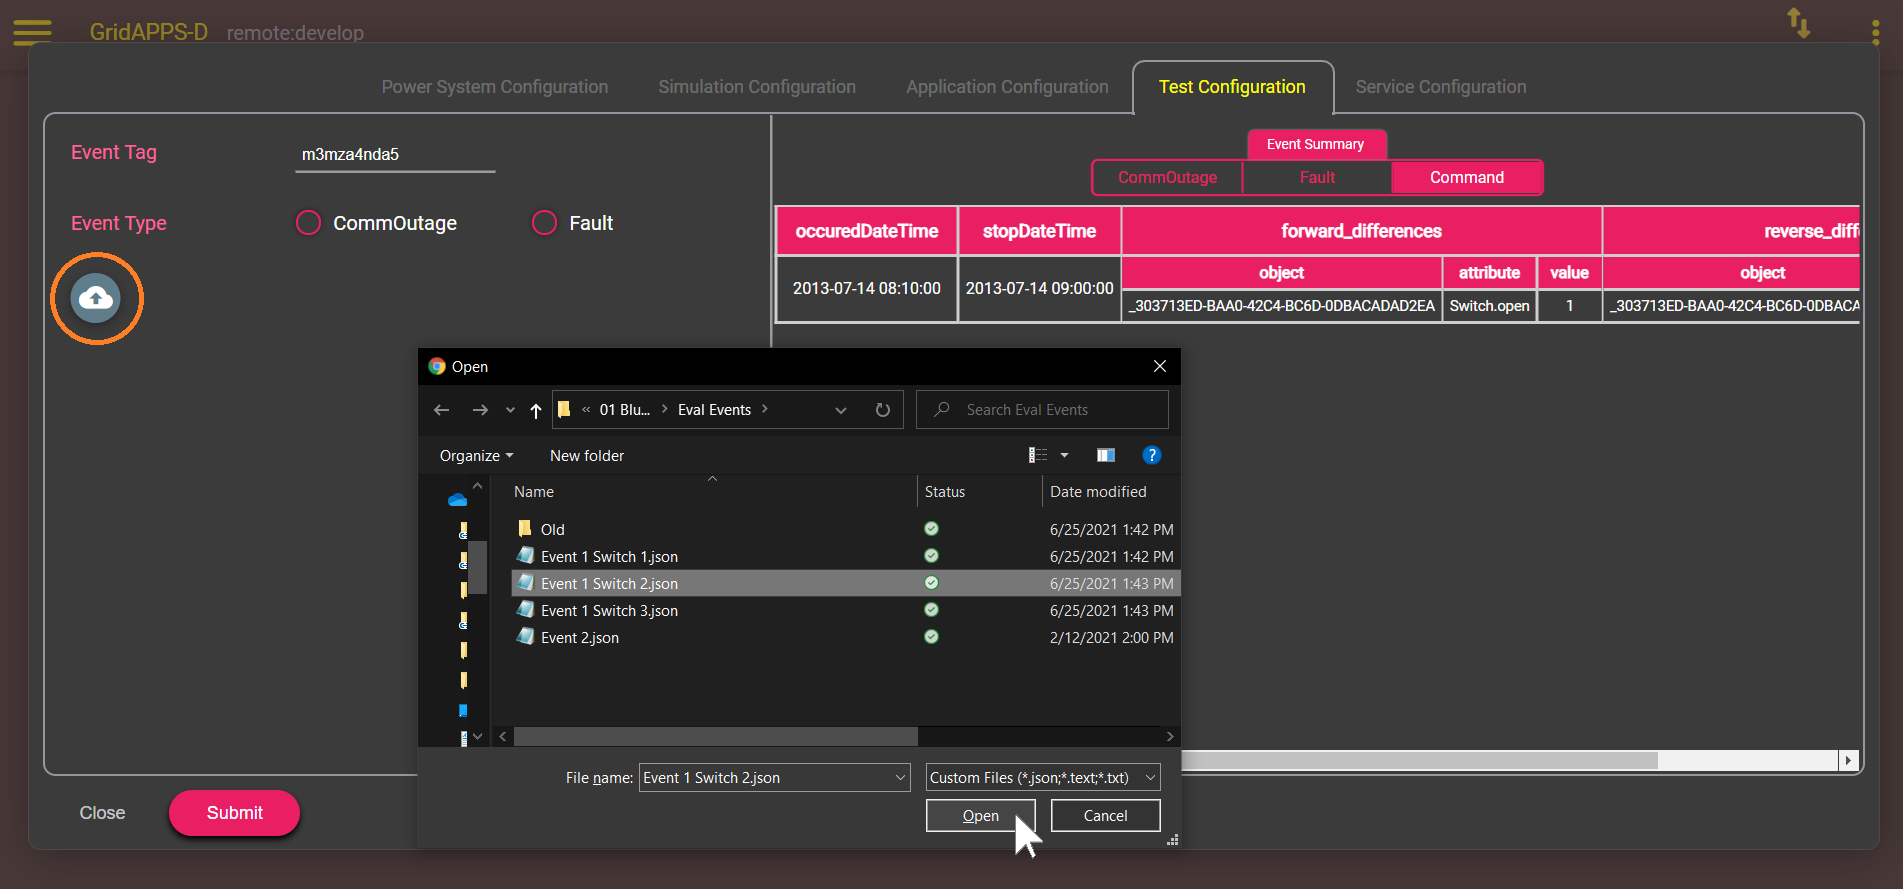The height and width of the screenshot is (889, 1903).
Task: Click the upload cloud icon button
Action: tap(96, 298)
